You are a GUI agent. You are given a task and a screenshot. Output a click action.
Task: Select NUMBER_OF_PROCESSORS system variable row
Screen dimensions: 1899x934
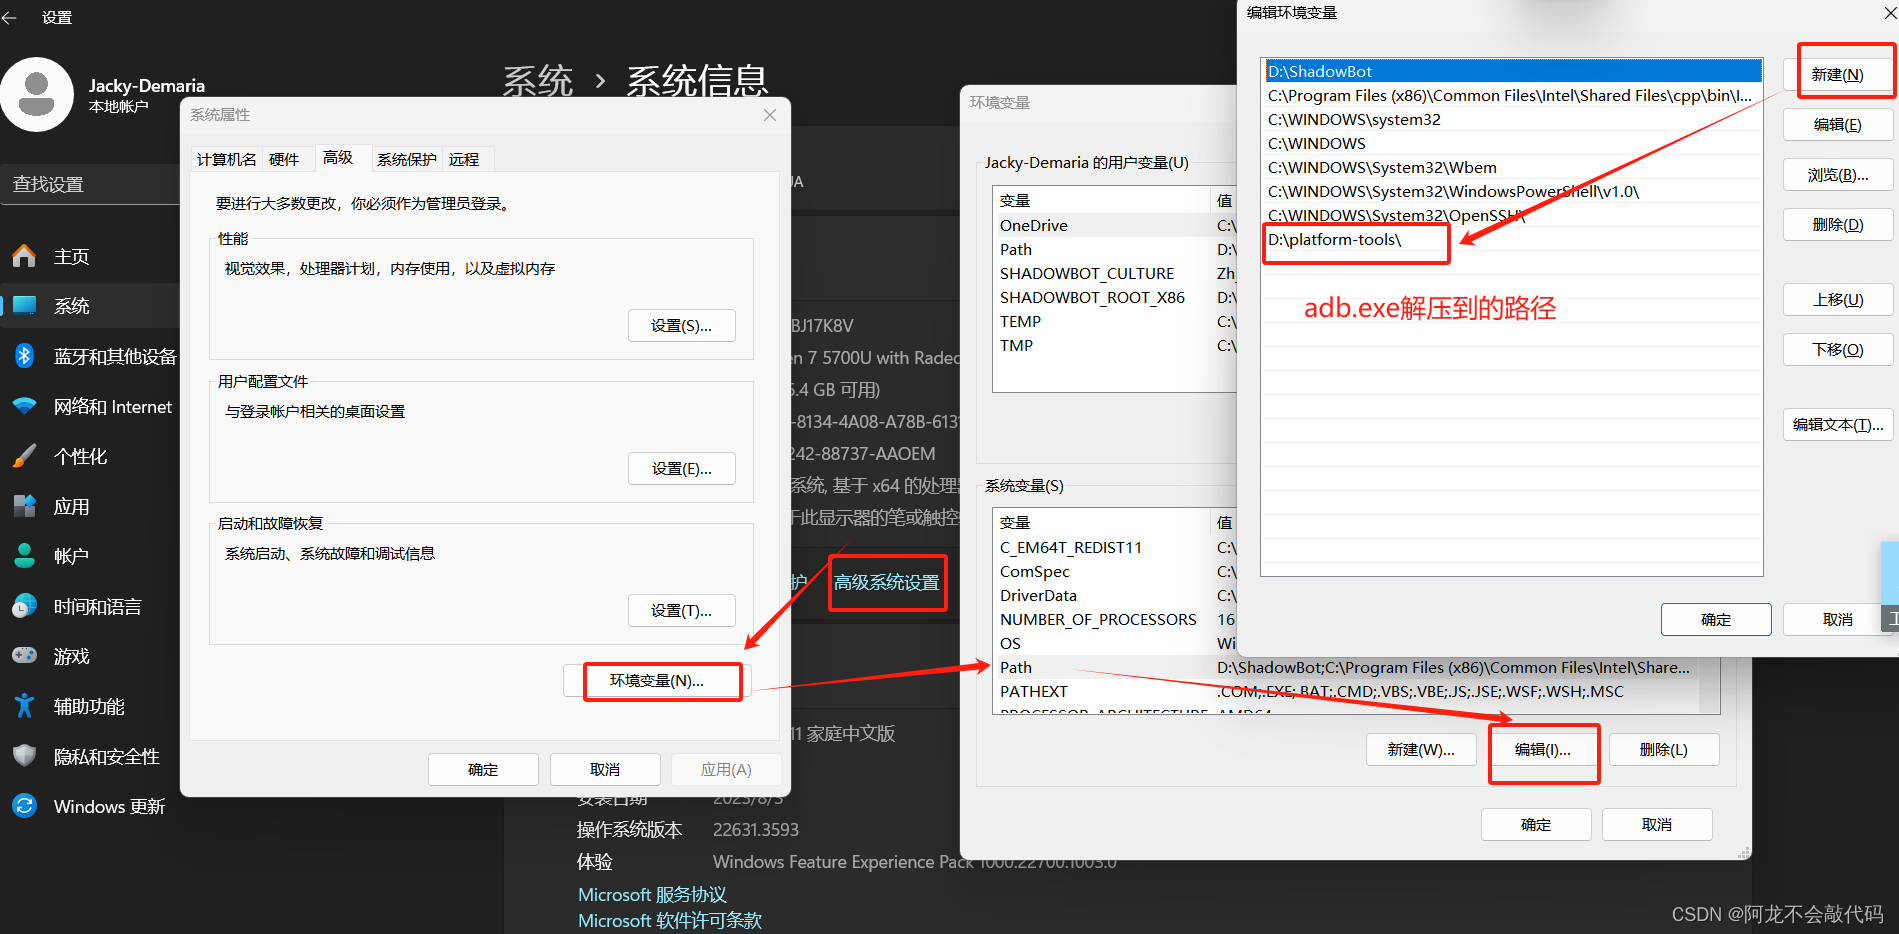click(1116, 620)
